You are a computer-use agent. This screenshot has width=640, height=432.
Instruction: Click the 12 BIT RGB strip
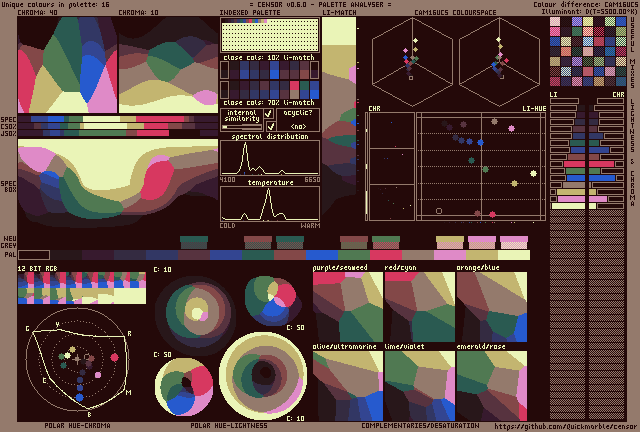click(82, 288)
